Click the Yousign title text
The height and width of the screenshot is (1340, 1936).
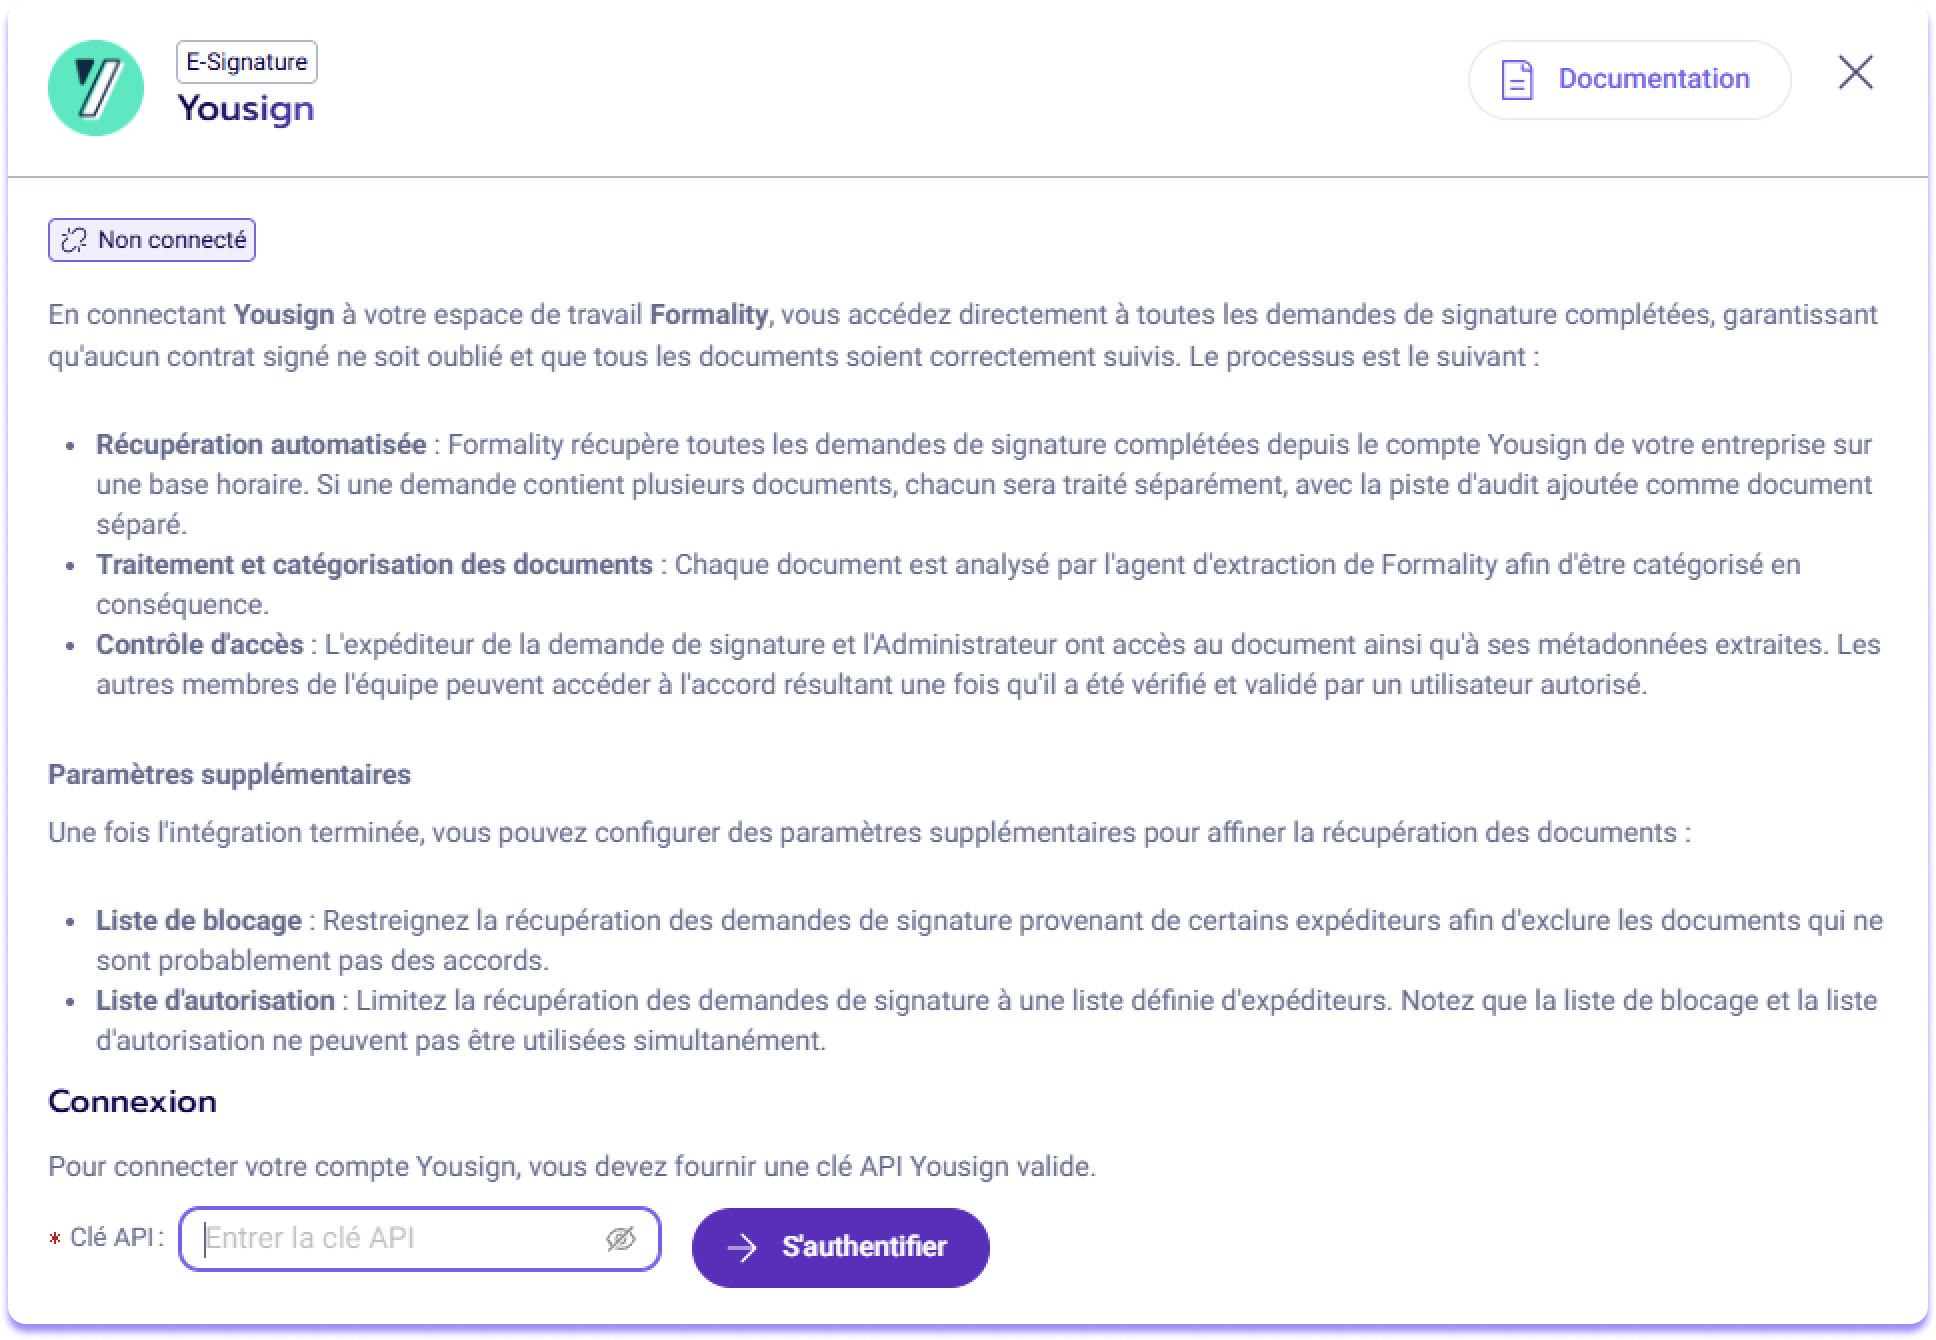246,108
